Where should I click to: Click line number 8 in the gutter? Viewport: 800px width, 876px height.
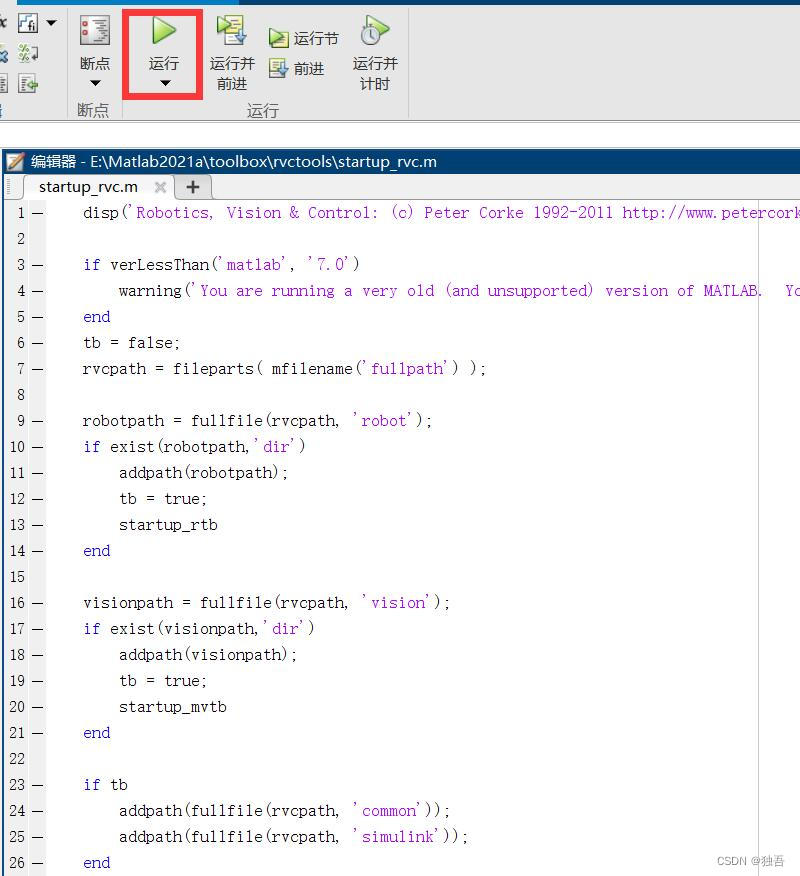21,395
